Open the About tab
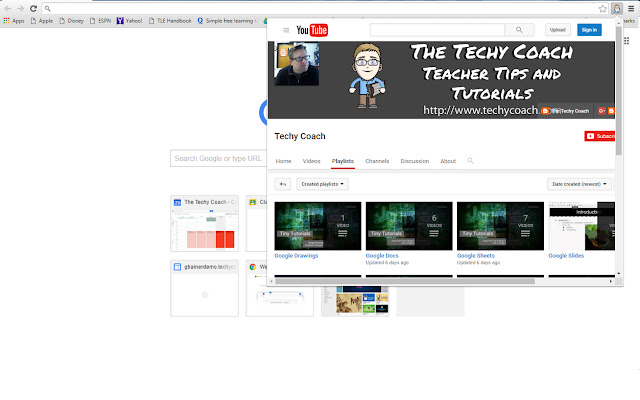This screenshot has height=400, width=640. click(448, 161)
